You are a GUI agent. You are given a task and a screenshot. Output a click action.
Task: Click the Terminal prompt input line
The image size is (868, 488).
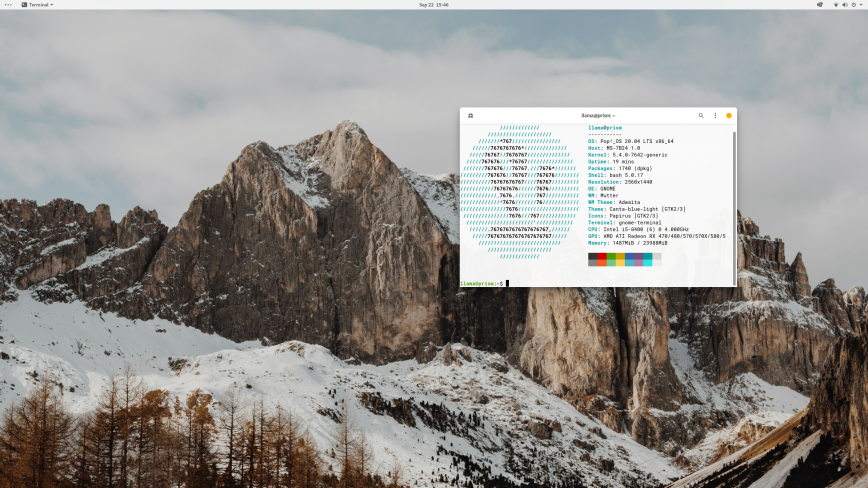(596, 283)
